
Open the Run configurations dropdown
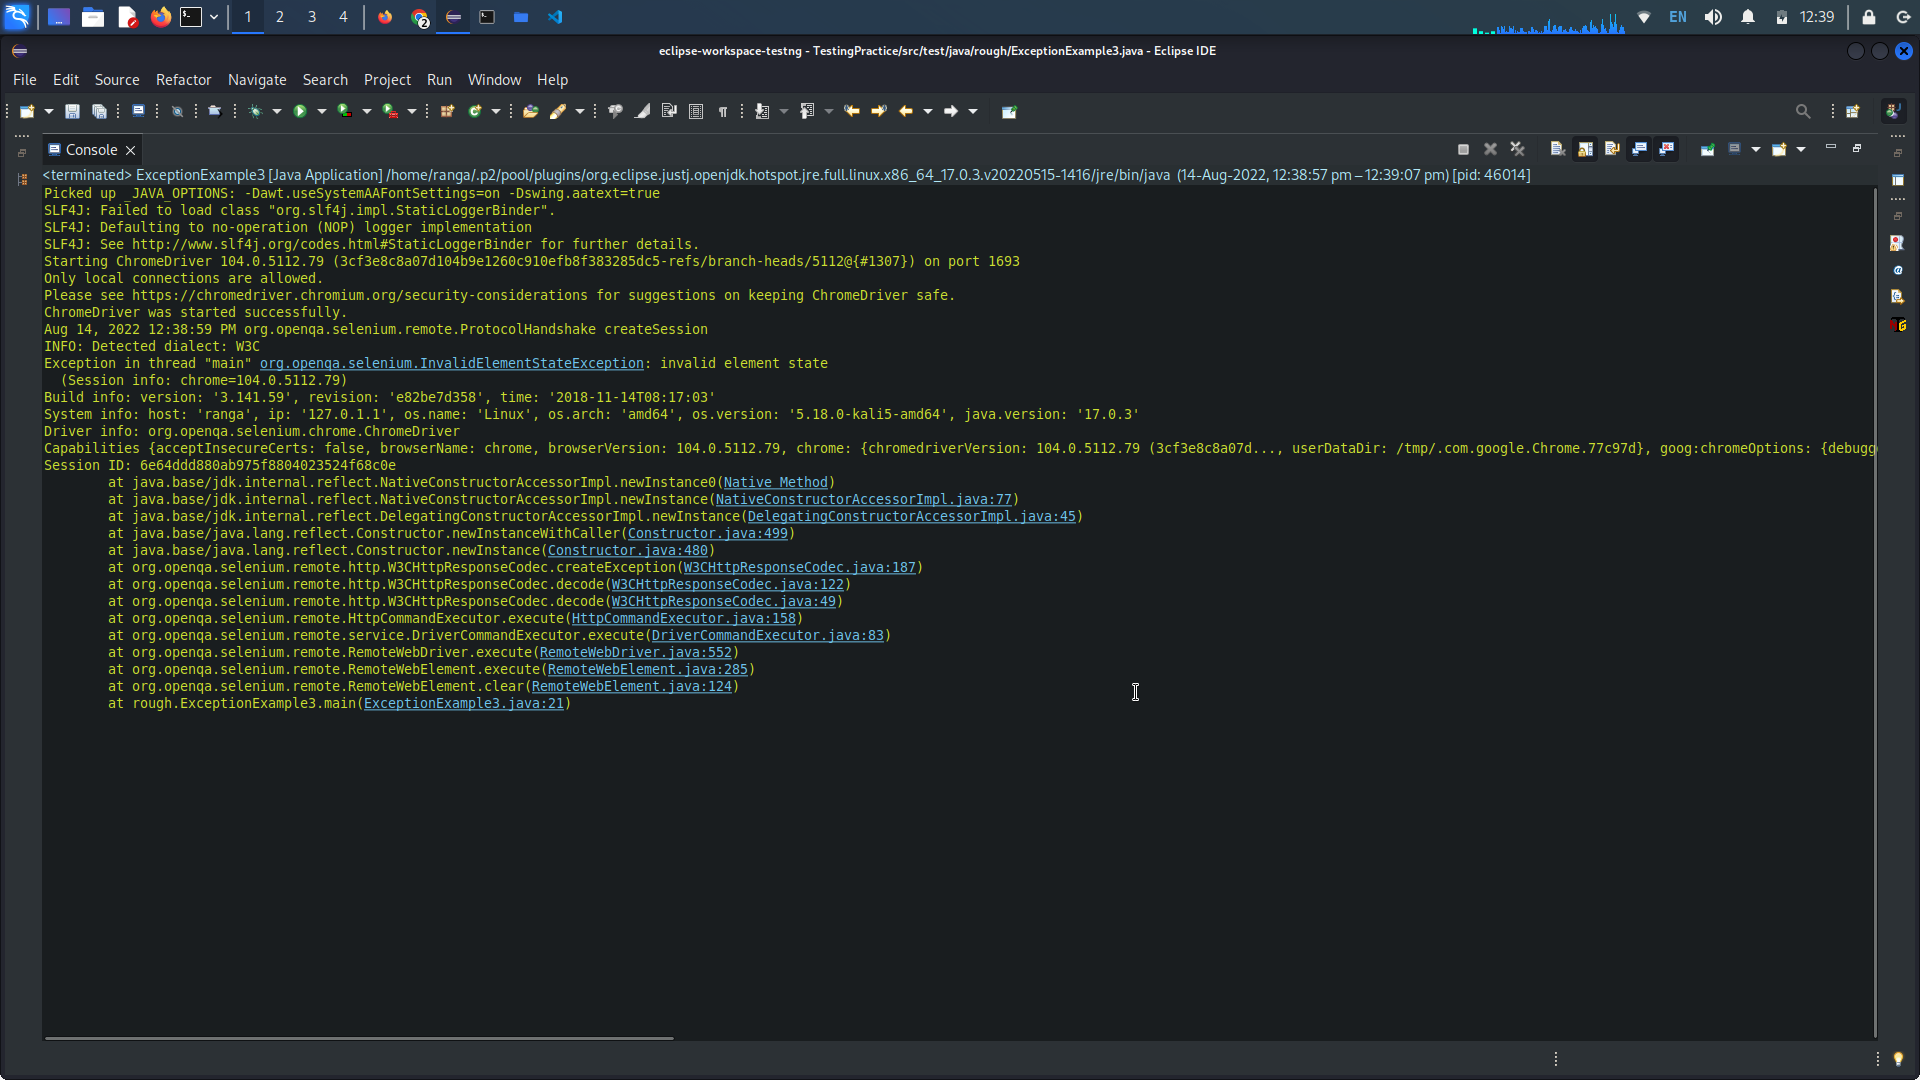[x=320, y=111]
